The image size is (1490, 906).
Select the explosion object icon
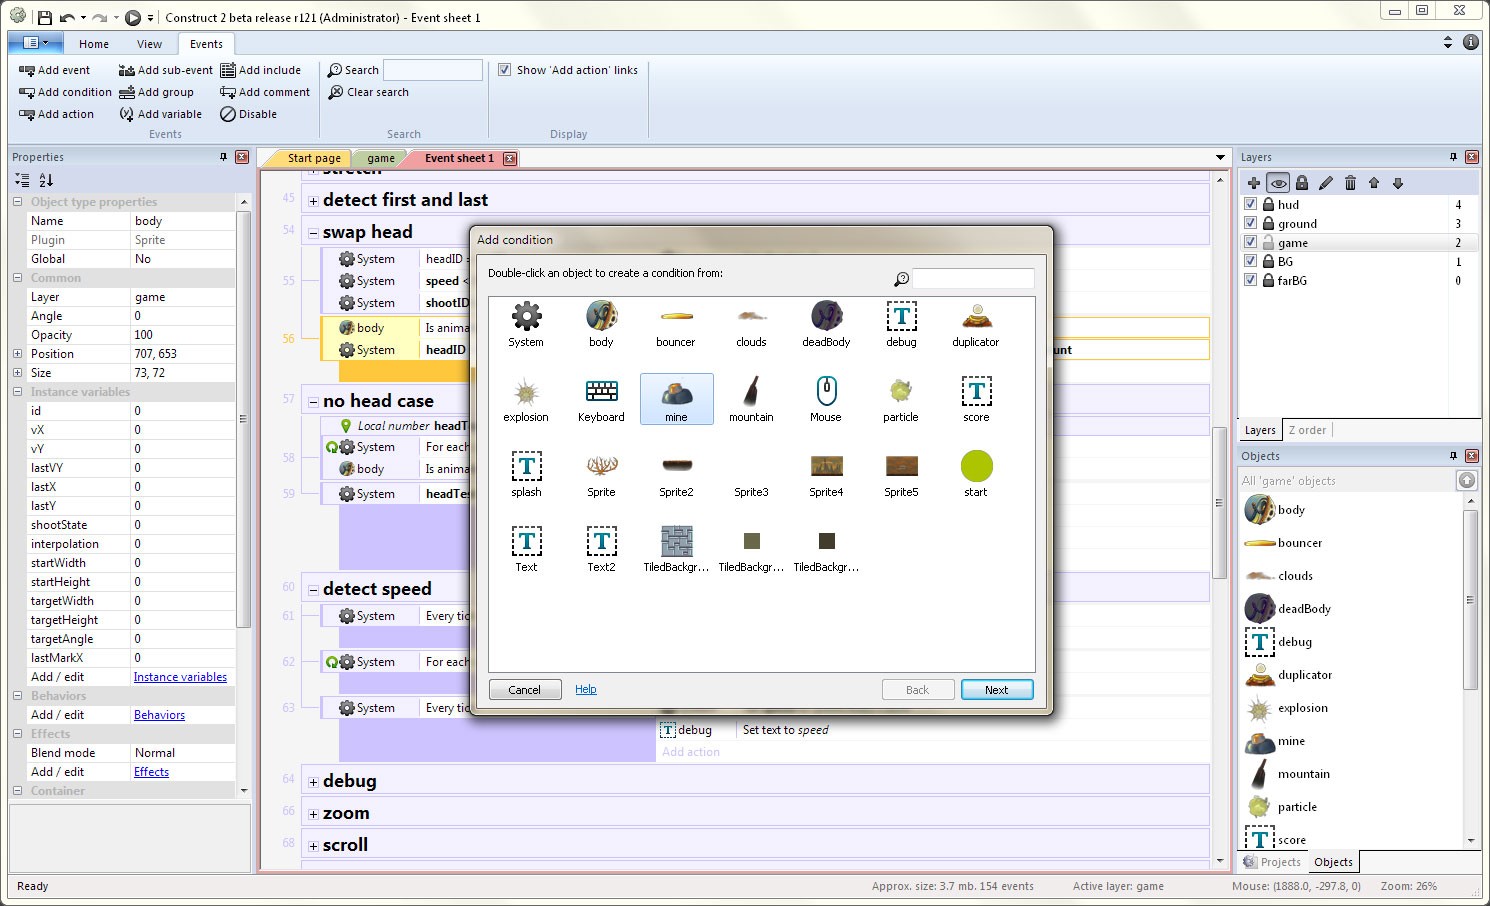526,392
